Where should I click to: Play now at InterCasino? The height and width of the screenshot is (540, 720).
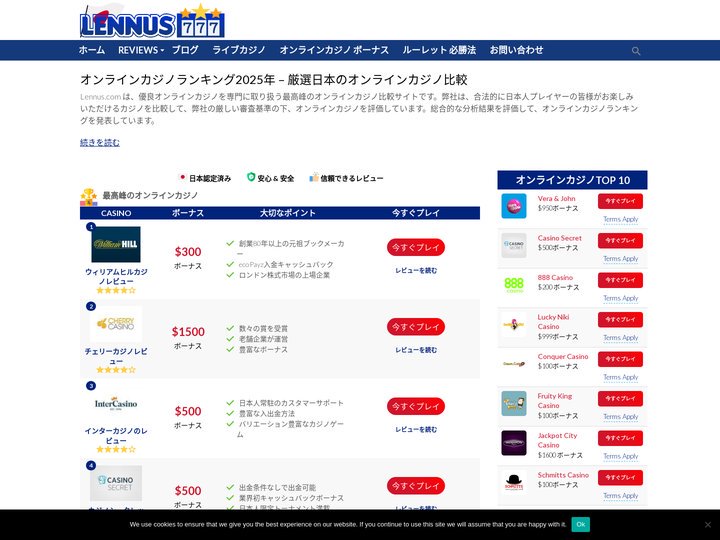coord(416,406)
